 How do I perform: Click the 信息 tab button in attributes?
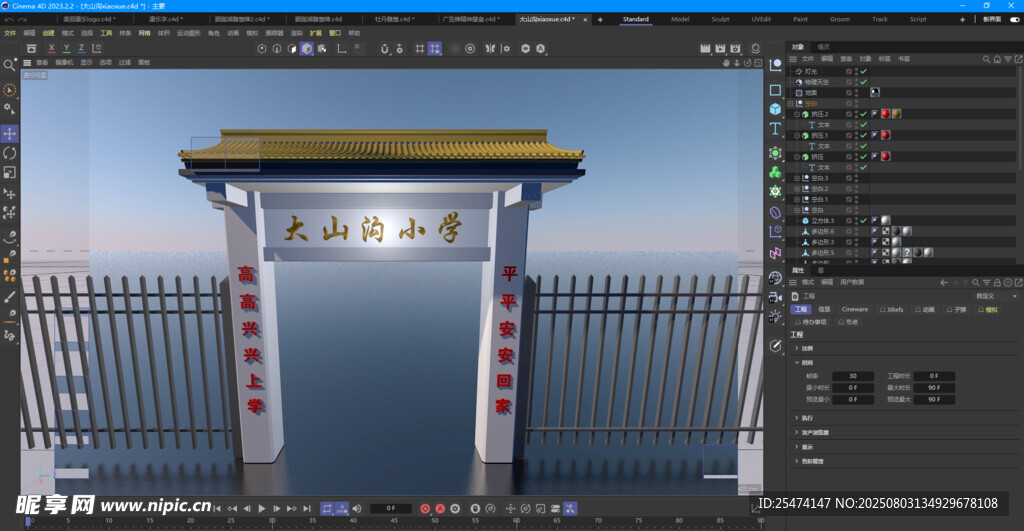pos(824,310)
